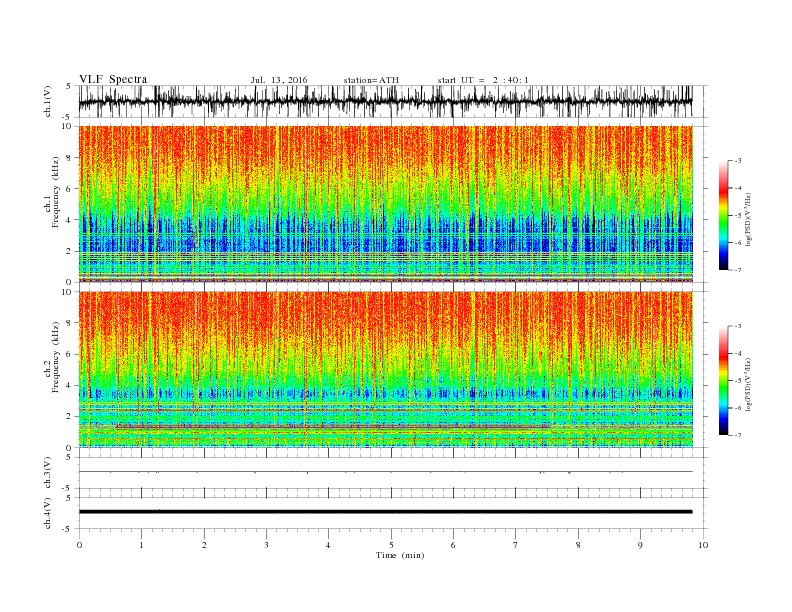
Task: Select the "Time (min)" axis label
Action: [x=400, y=555]
